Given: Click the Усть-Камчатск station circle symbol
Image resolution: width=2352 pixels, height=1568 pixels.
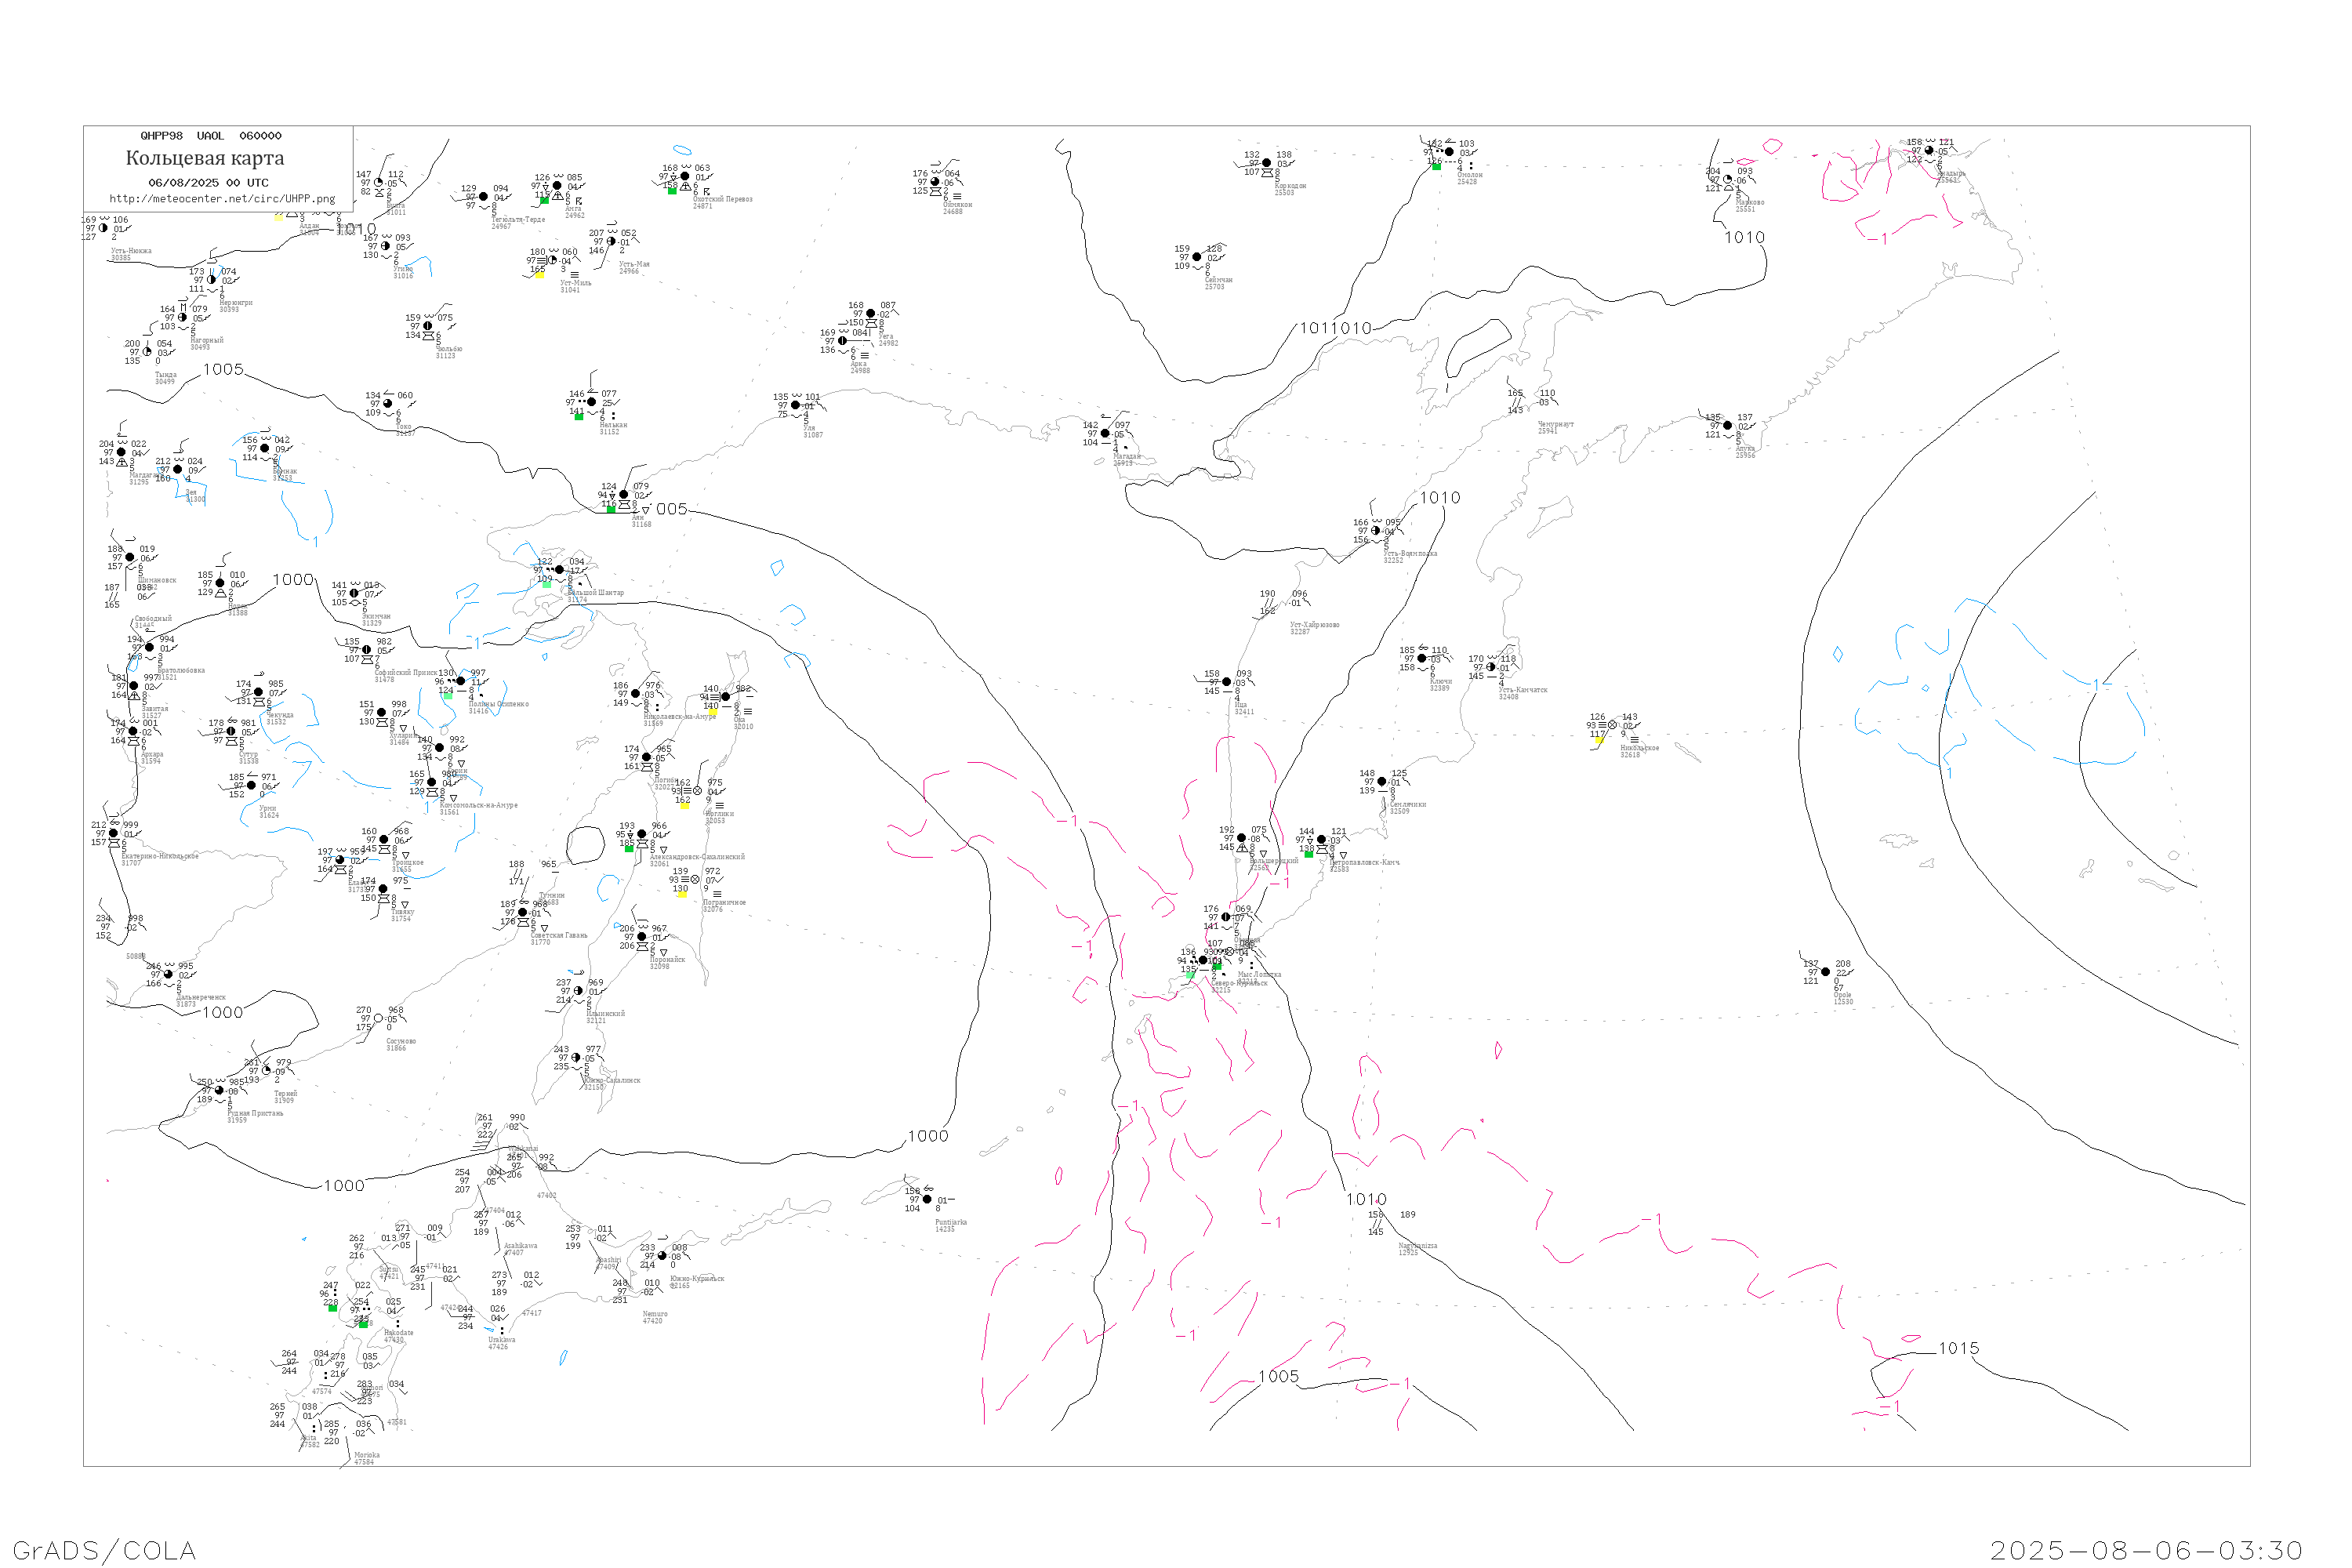Looking at the screenshot, I should coord(1491,667).
